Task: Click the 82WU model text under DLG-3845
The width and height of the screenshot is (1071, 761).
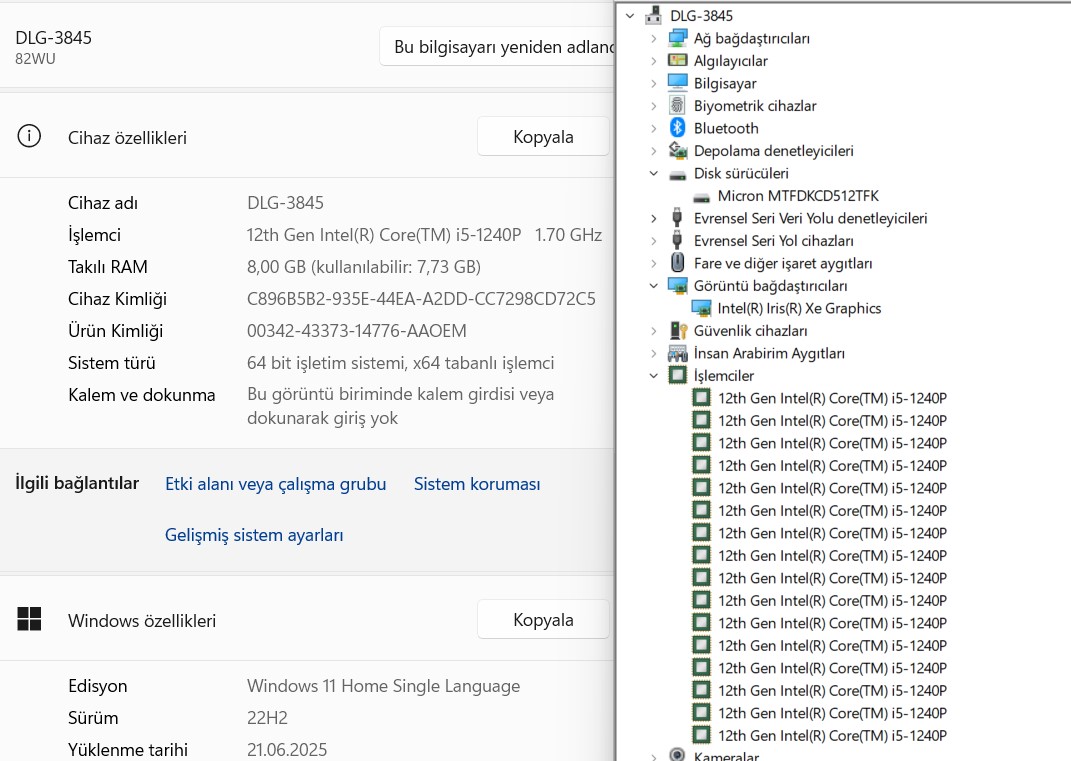Action: tap(36, 59)
